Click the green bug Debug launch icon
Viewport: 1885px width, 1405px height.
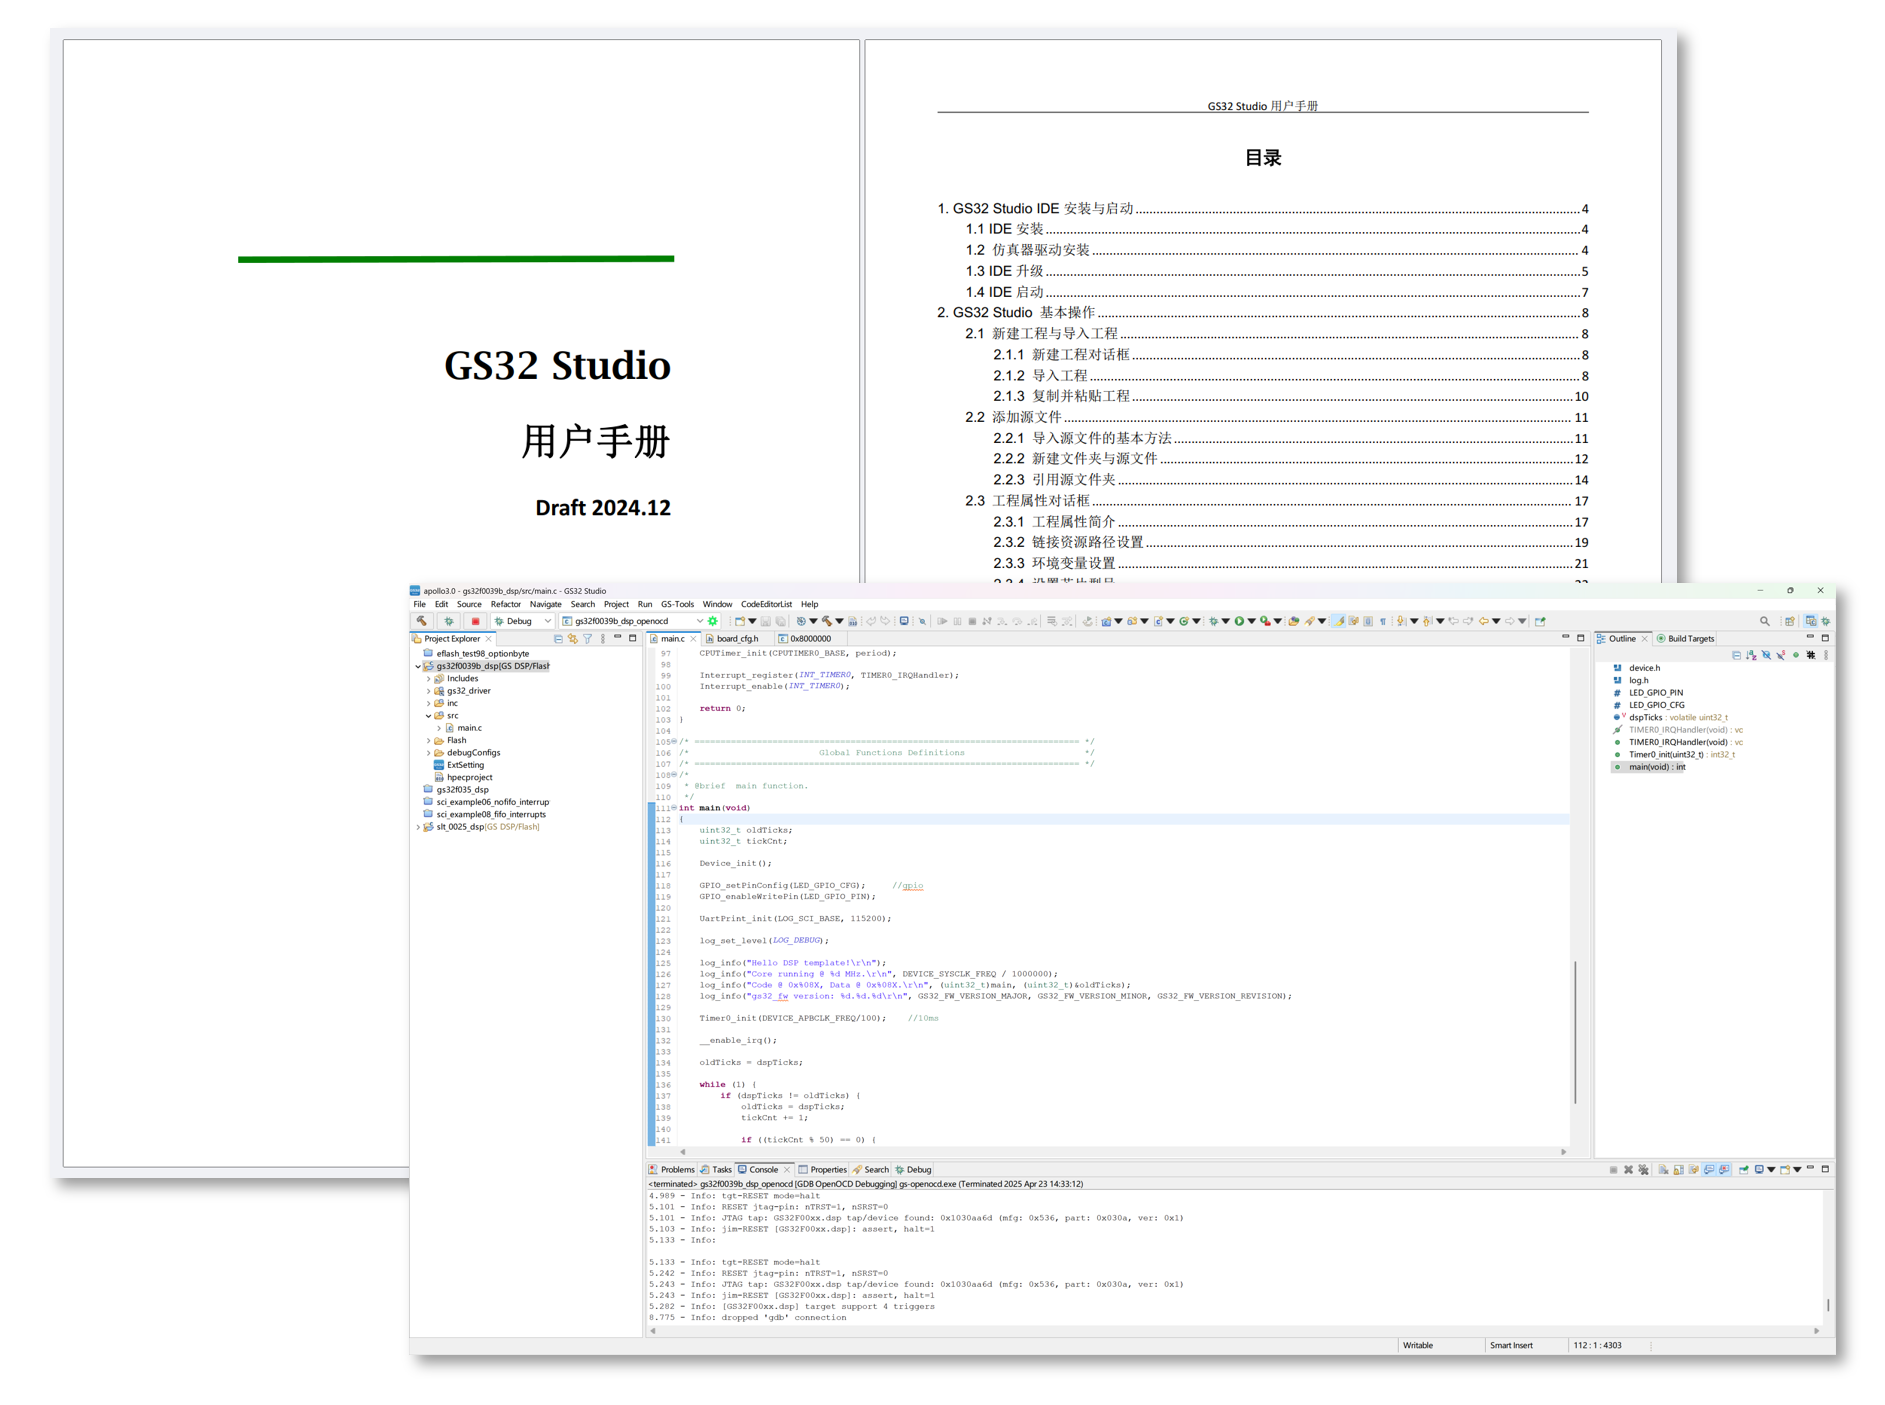[449, 621]
